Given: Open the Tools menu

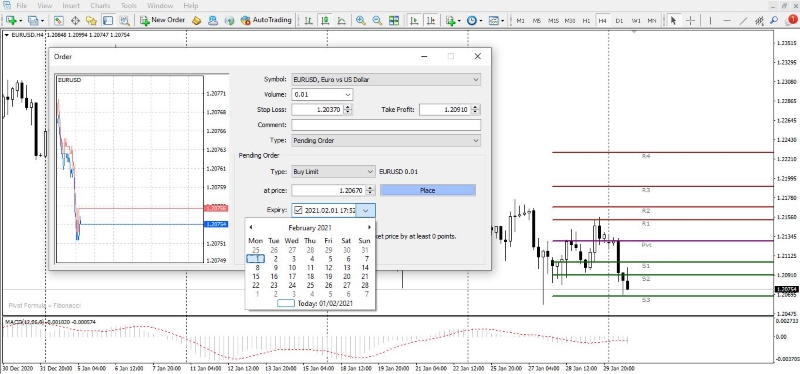Looking at the screenshot, I should (x=129, y=6).
